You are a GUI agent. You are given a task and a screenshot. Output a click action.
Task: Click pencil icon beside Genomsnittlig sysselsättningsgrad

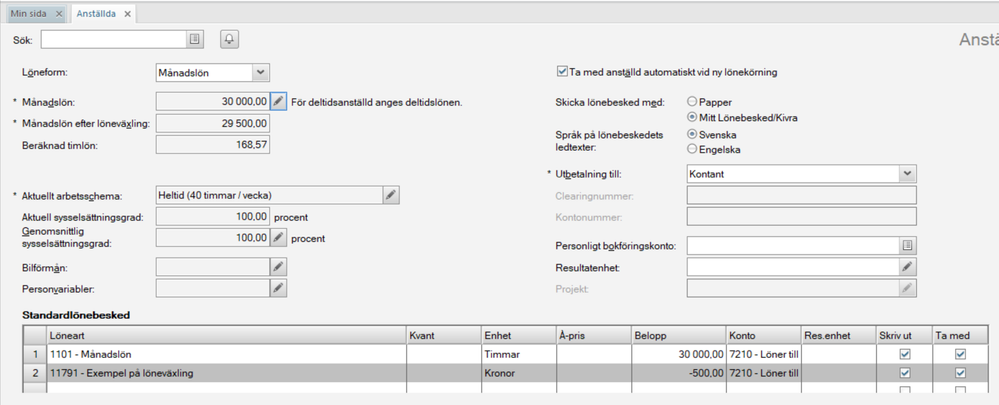coord(279,238)
